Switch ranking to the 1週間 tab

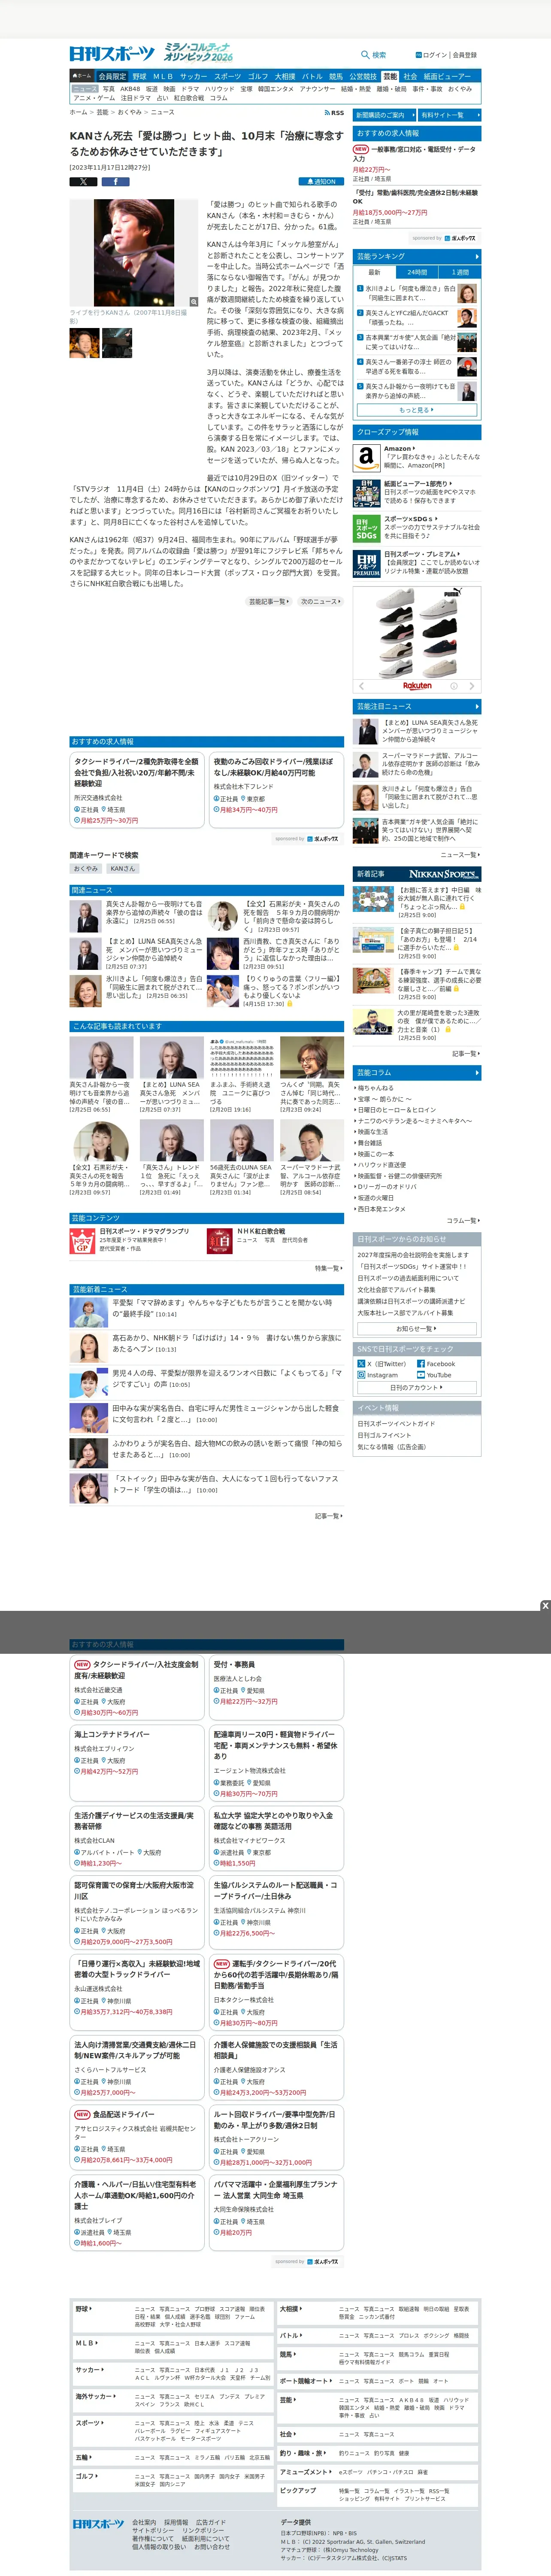(x=460, y=272)
